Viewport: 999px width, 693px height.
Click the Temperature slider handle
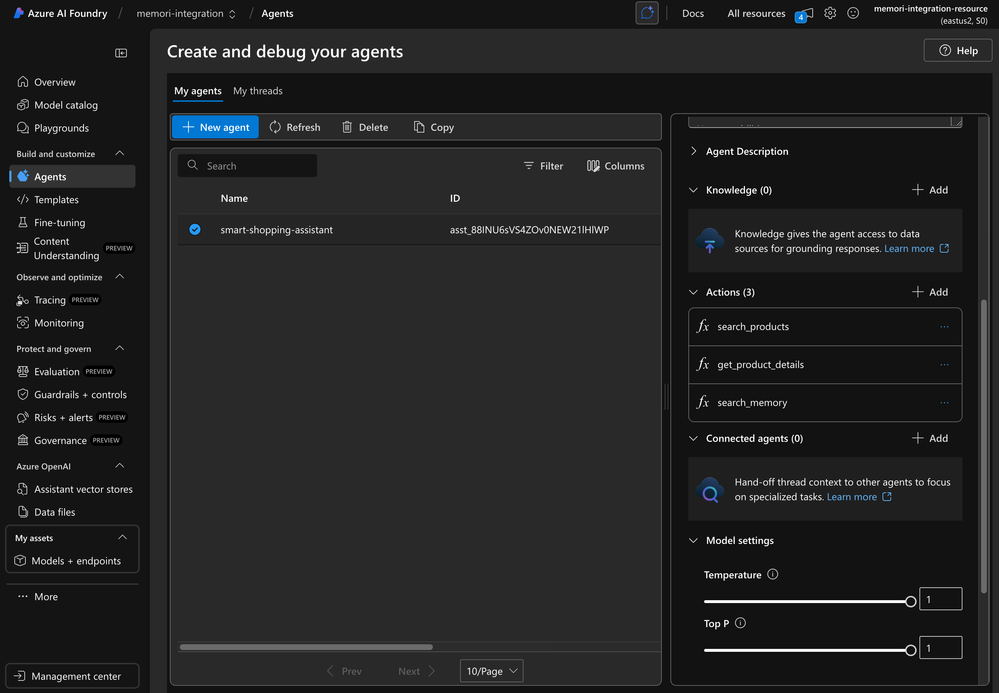click(x=910, y=601)
